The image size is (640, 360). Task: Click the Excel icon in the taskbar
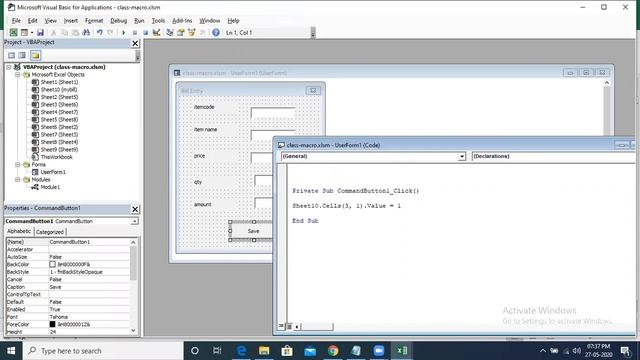[402, 351]
